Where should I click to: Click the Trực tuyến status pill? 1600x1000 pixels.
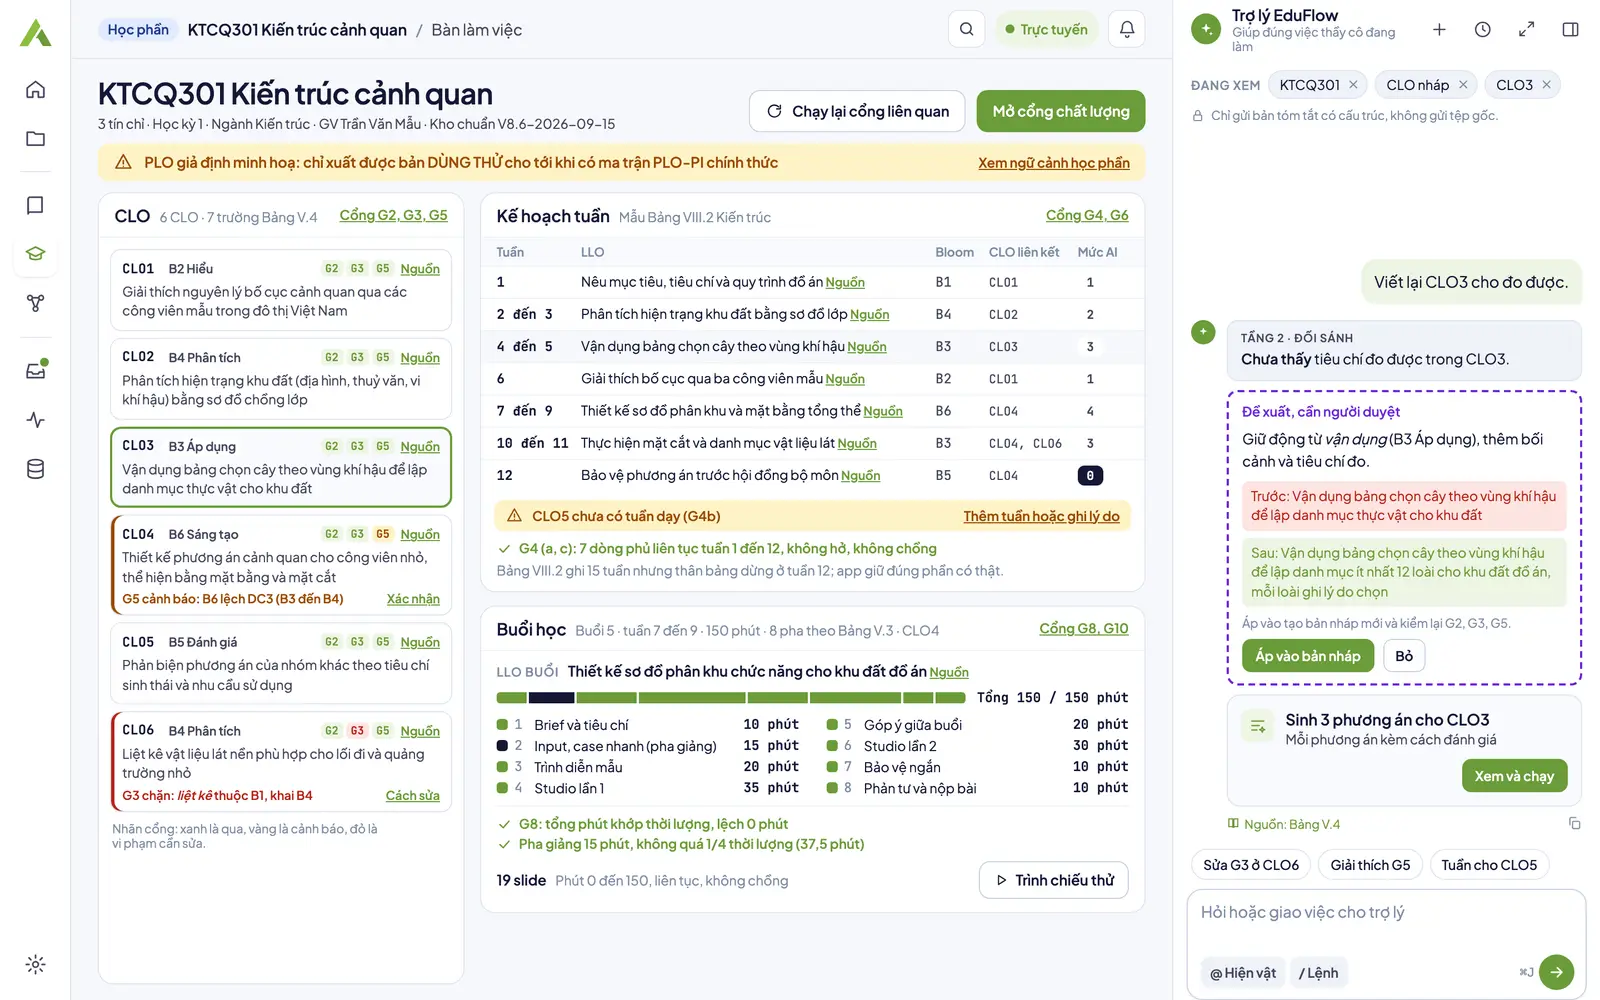click(x=1046, y=29)
